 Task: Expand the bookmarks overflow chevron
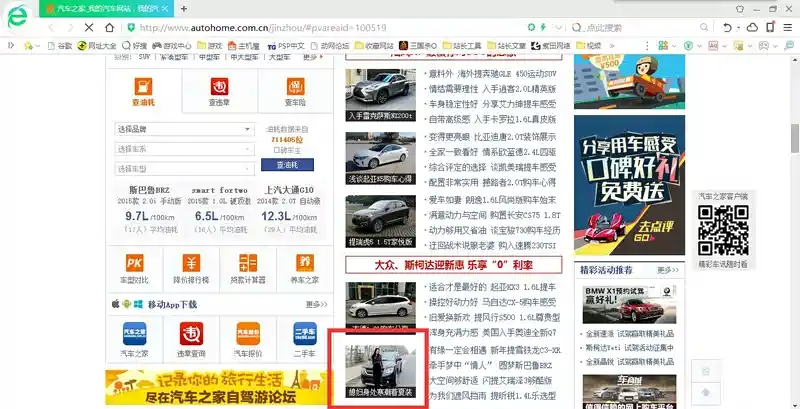coord(612,45)
